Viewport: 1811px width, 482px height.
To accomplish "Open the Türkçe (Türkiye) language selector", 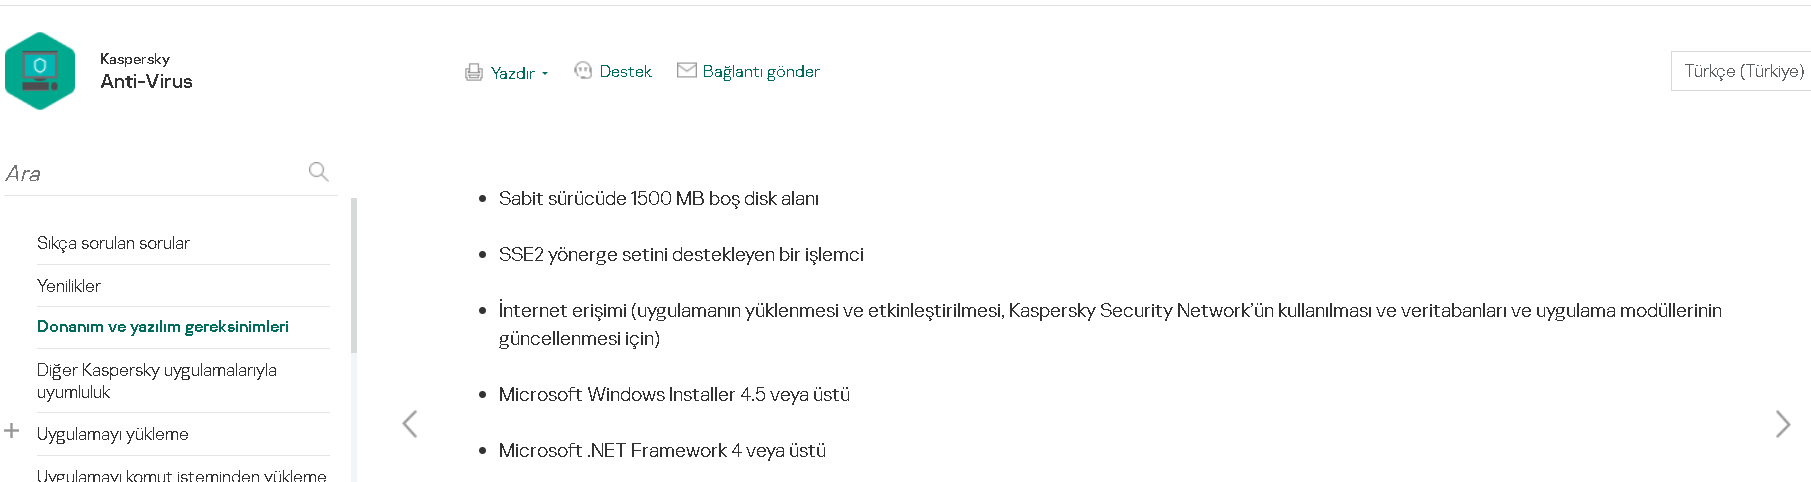I will coord(1743,71).
